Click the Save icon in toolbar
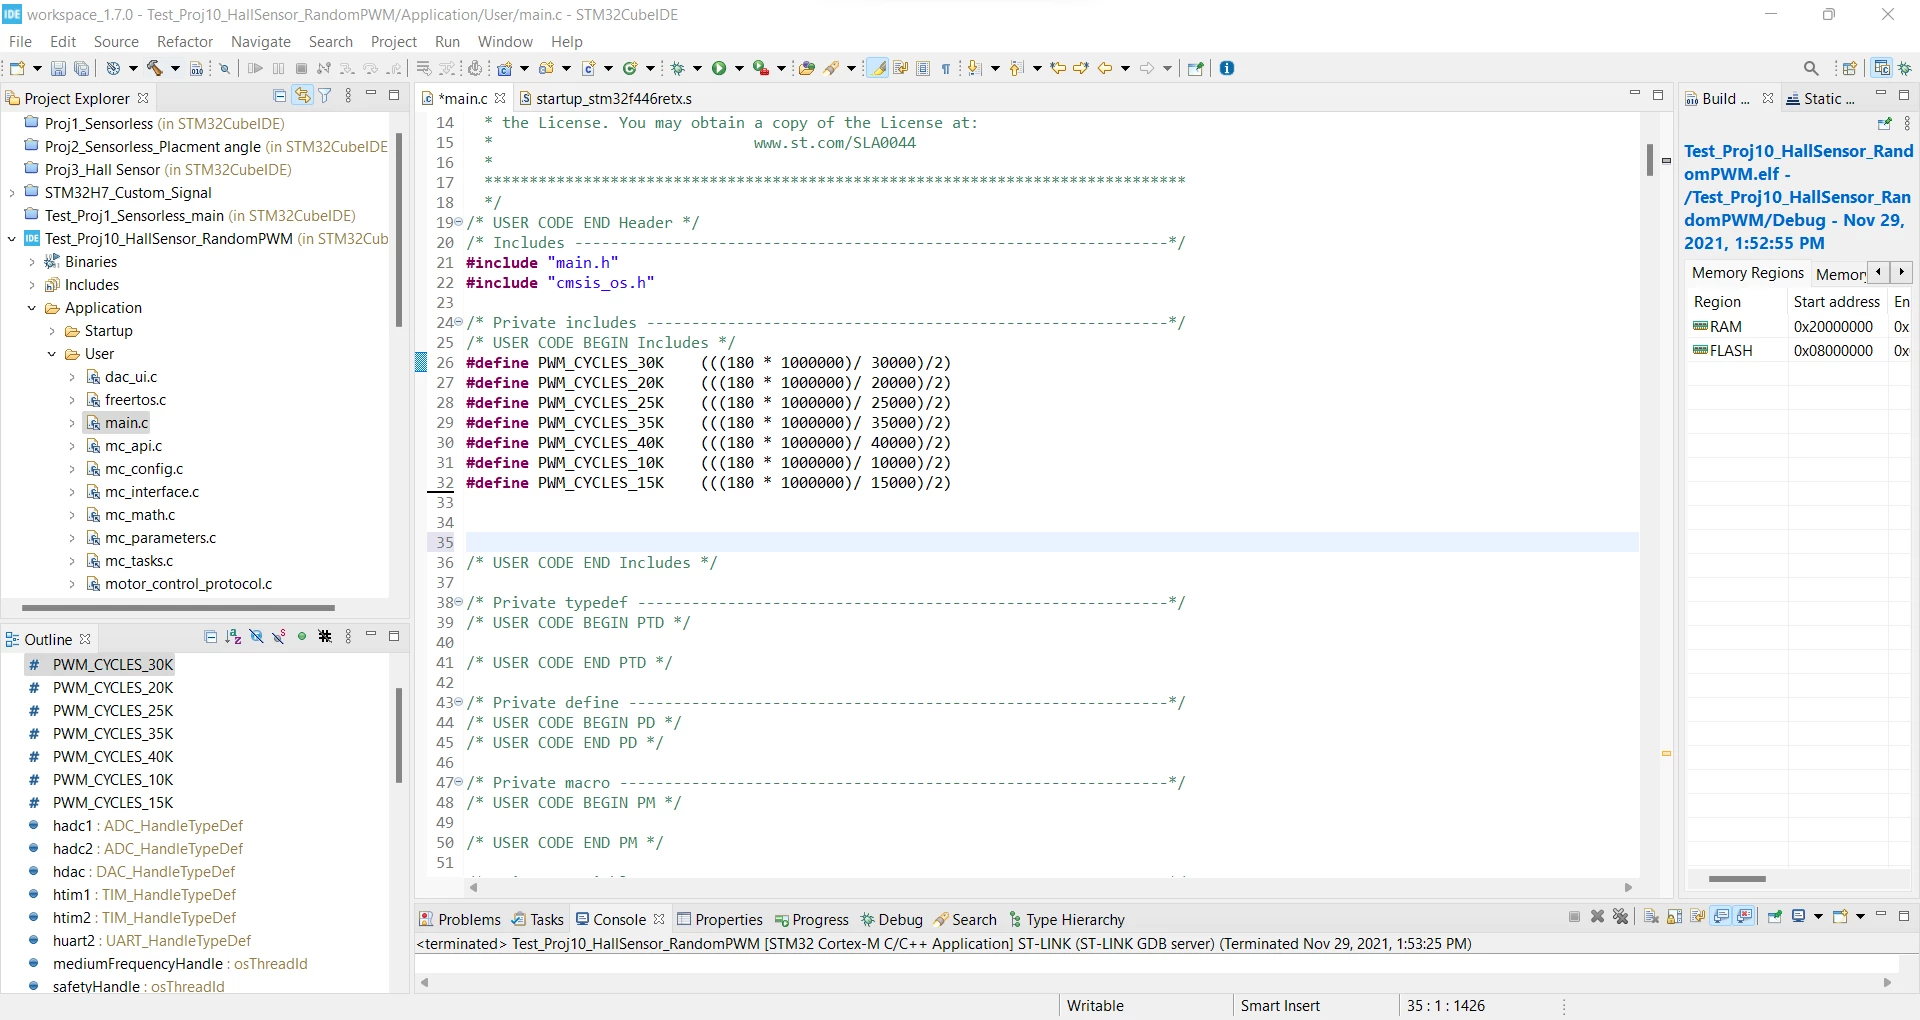 pos(58,68)
